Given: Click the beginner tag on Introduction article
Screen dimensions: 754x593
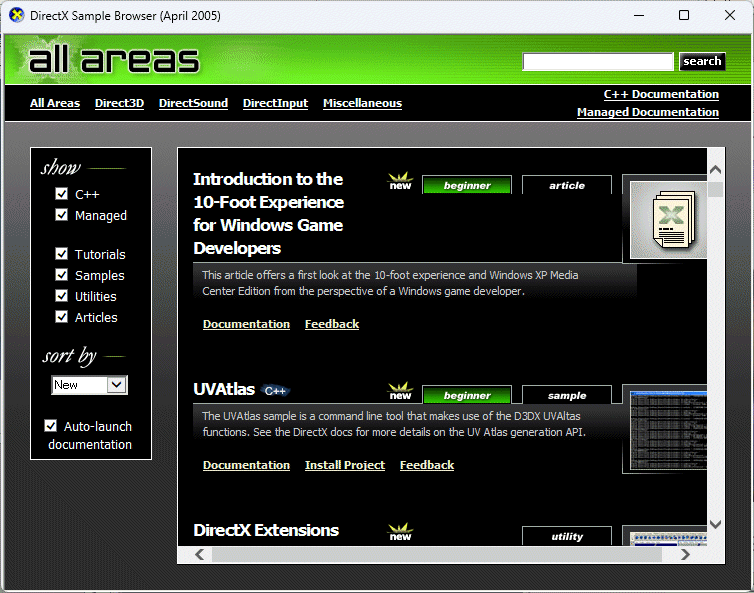Looking at the screenshot, I should [467, 185].
